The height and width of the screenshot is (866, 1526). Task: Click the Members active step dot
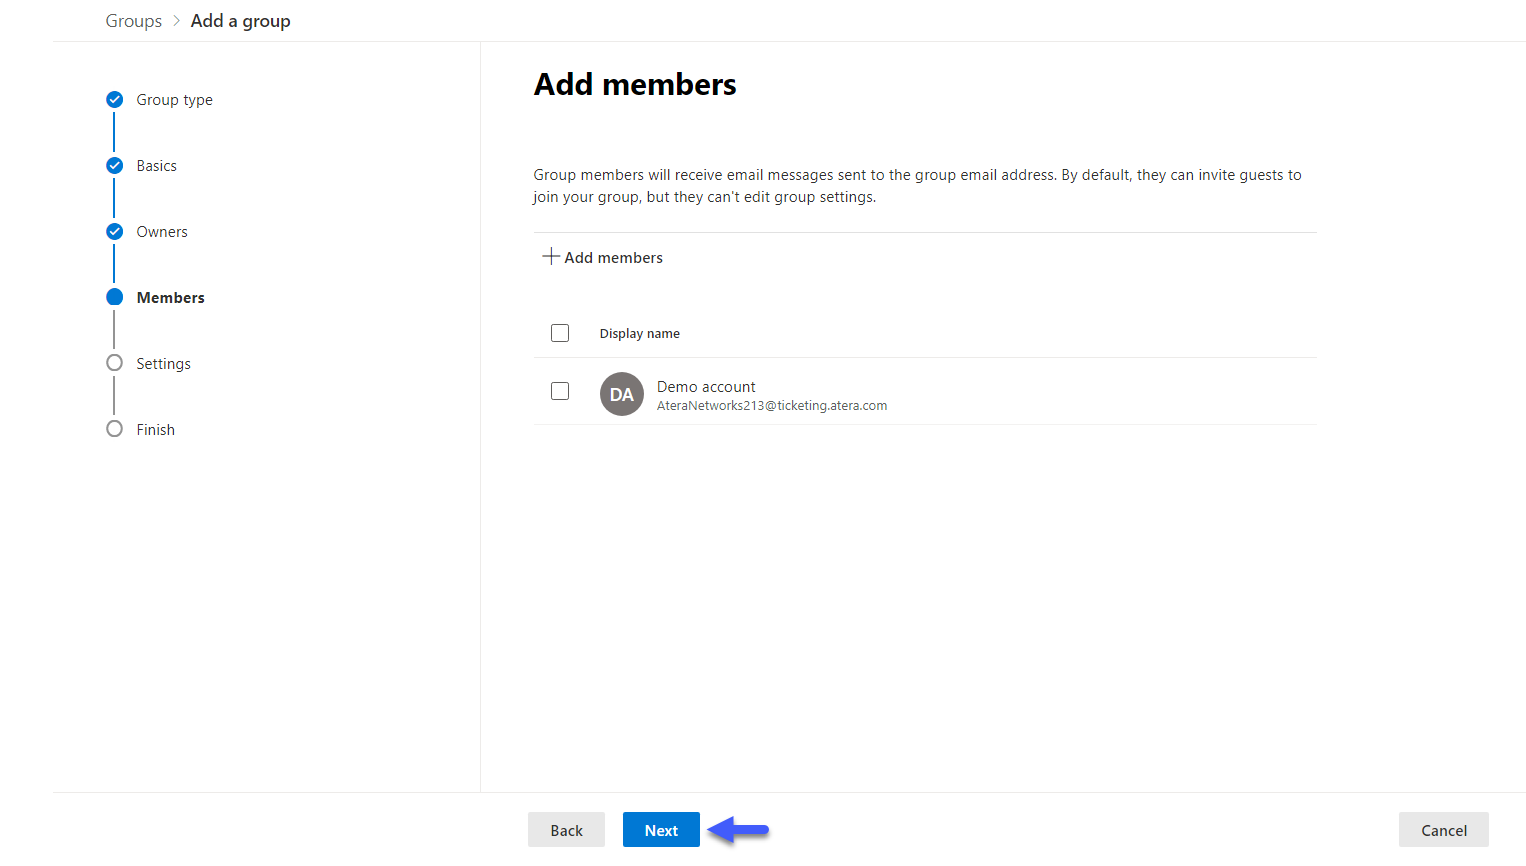[115, 297]
